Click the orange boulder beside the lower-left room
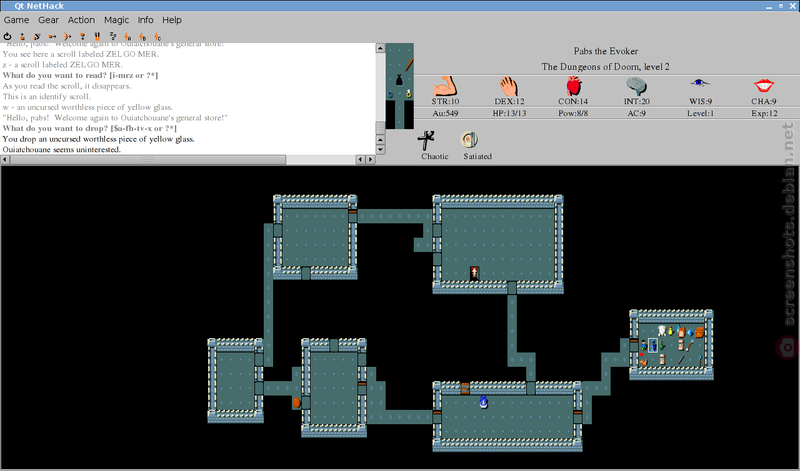Viewport: 800px width, 471px height. pyautogui.click(x=296, y=403)
